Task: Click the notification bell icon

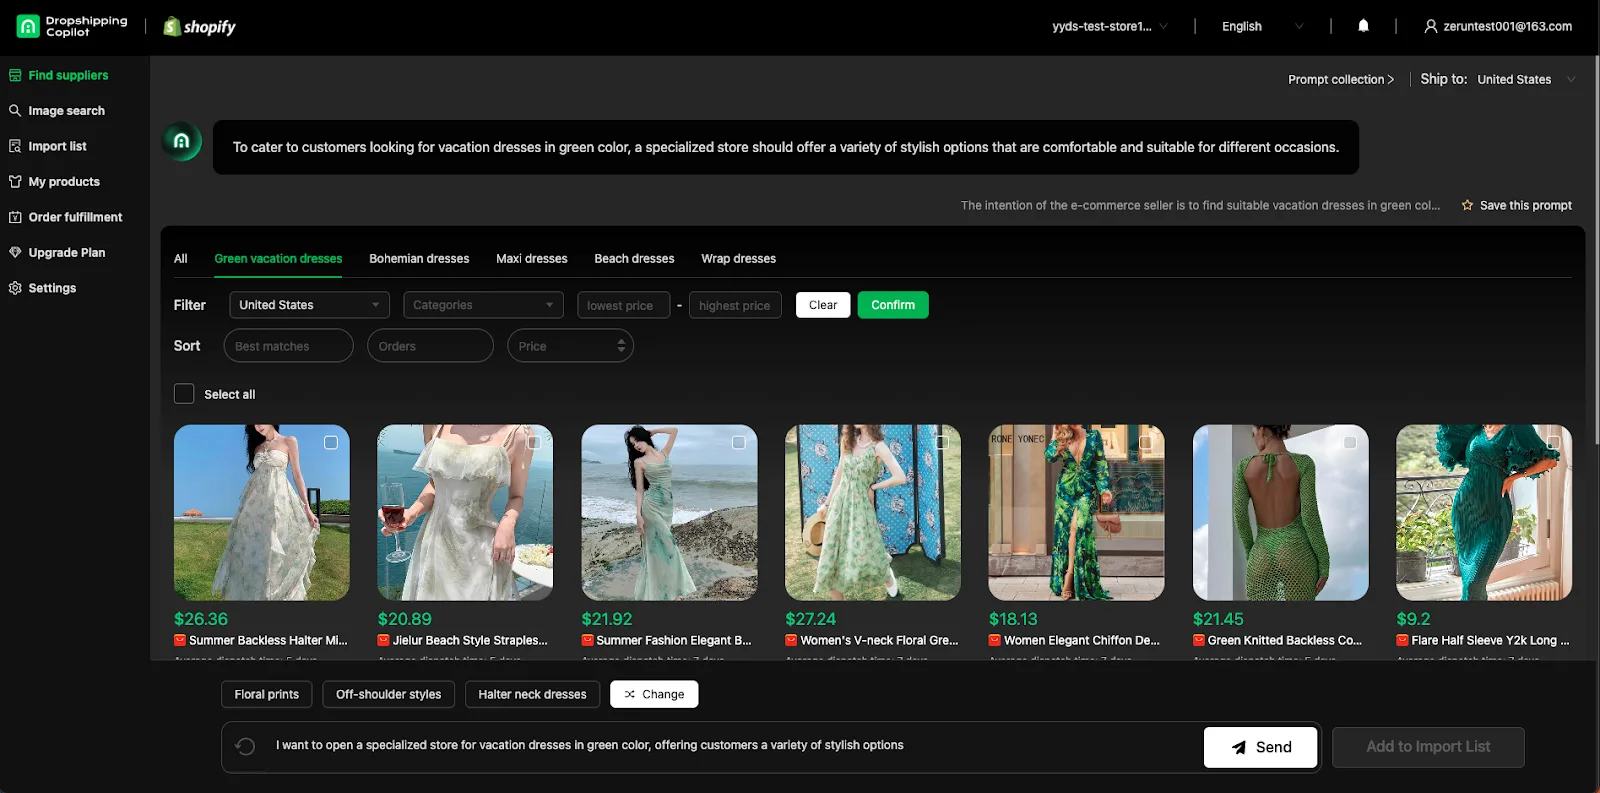Action: coord(1363,26)
